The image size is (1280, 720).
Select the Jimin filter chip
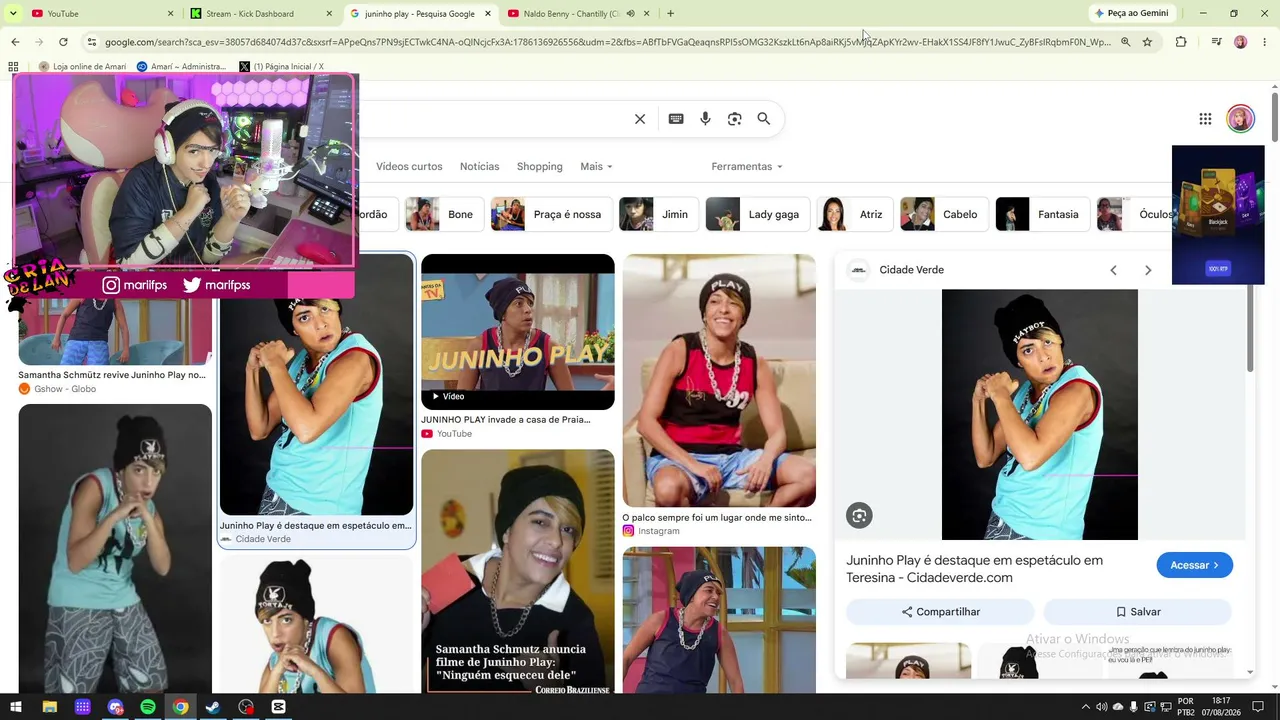click(x=658, y=214)
